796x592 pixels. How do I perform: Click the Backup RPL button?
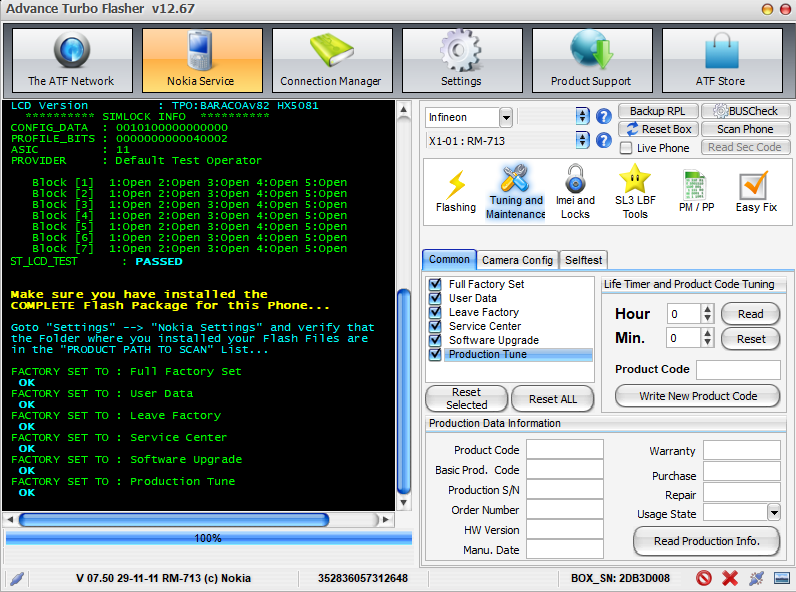click(658, 111)
